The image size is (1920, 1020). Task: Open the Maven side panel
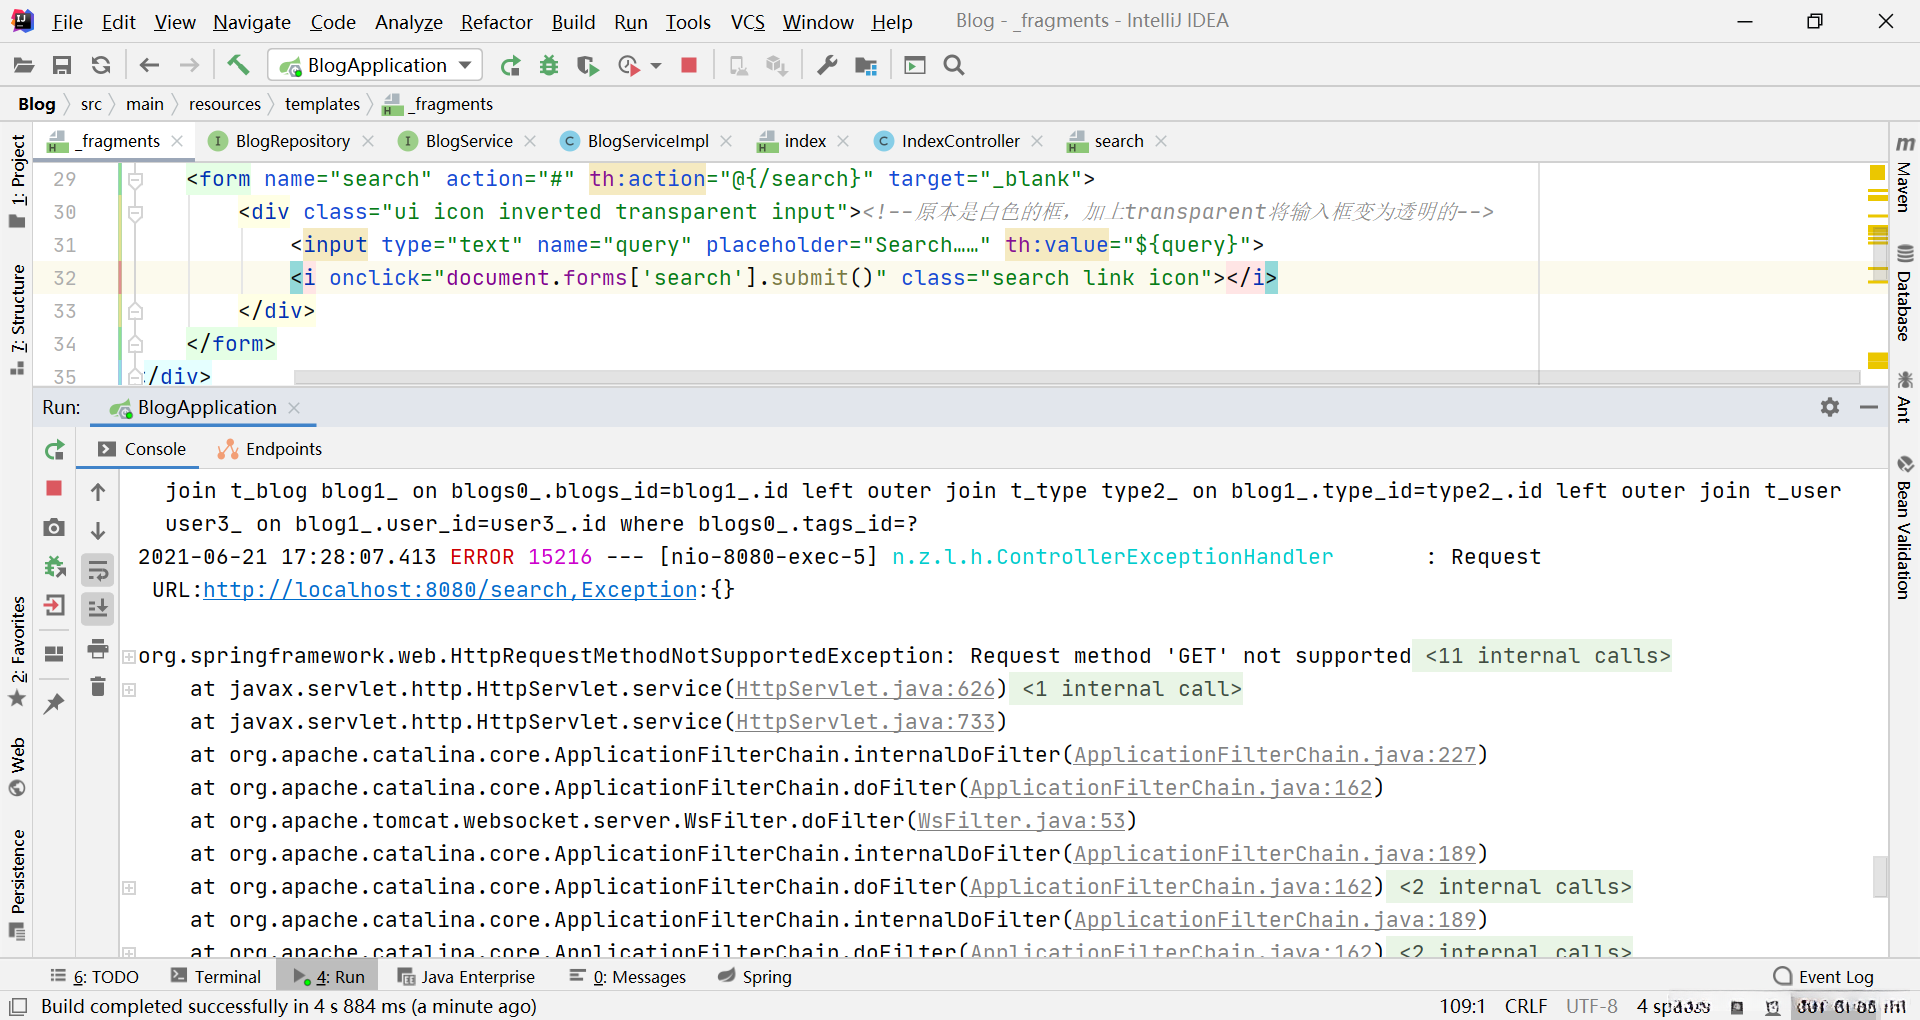point(1905,174)
